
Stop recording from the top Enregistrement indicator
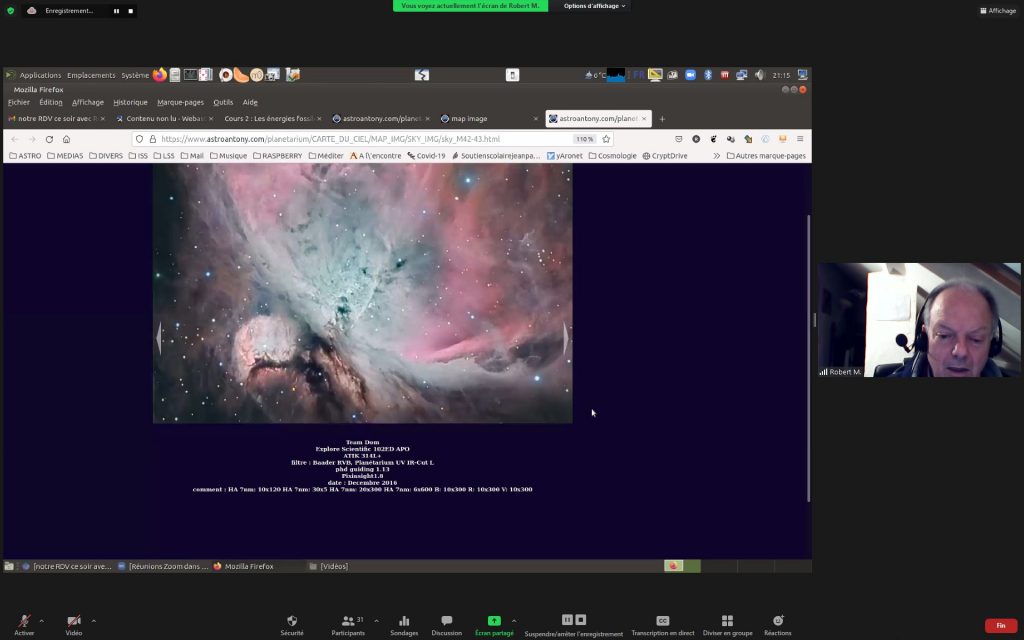(131, 11)
